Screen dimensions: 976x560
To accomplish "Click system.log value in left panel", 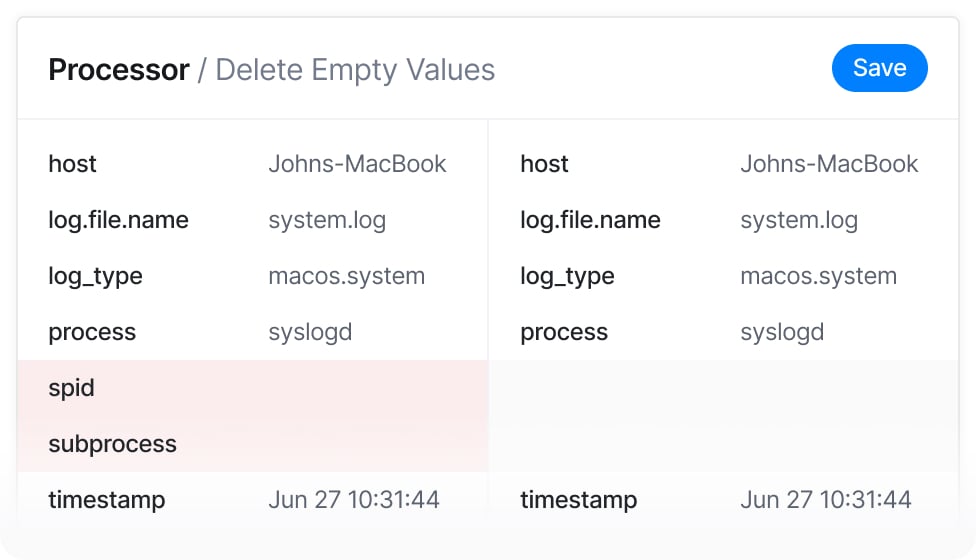I will tap(327, 220).
